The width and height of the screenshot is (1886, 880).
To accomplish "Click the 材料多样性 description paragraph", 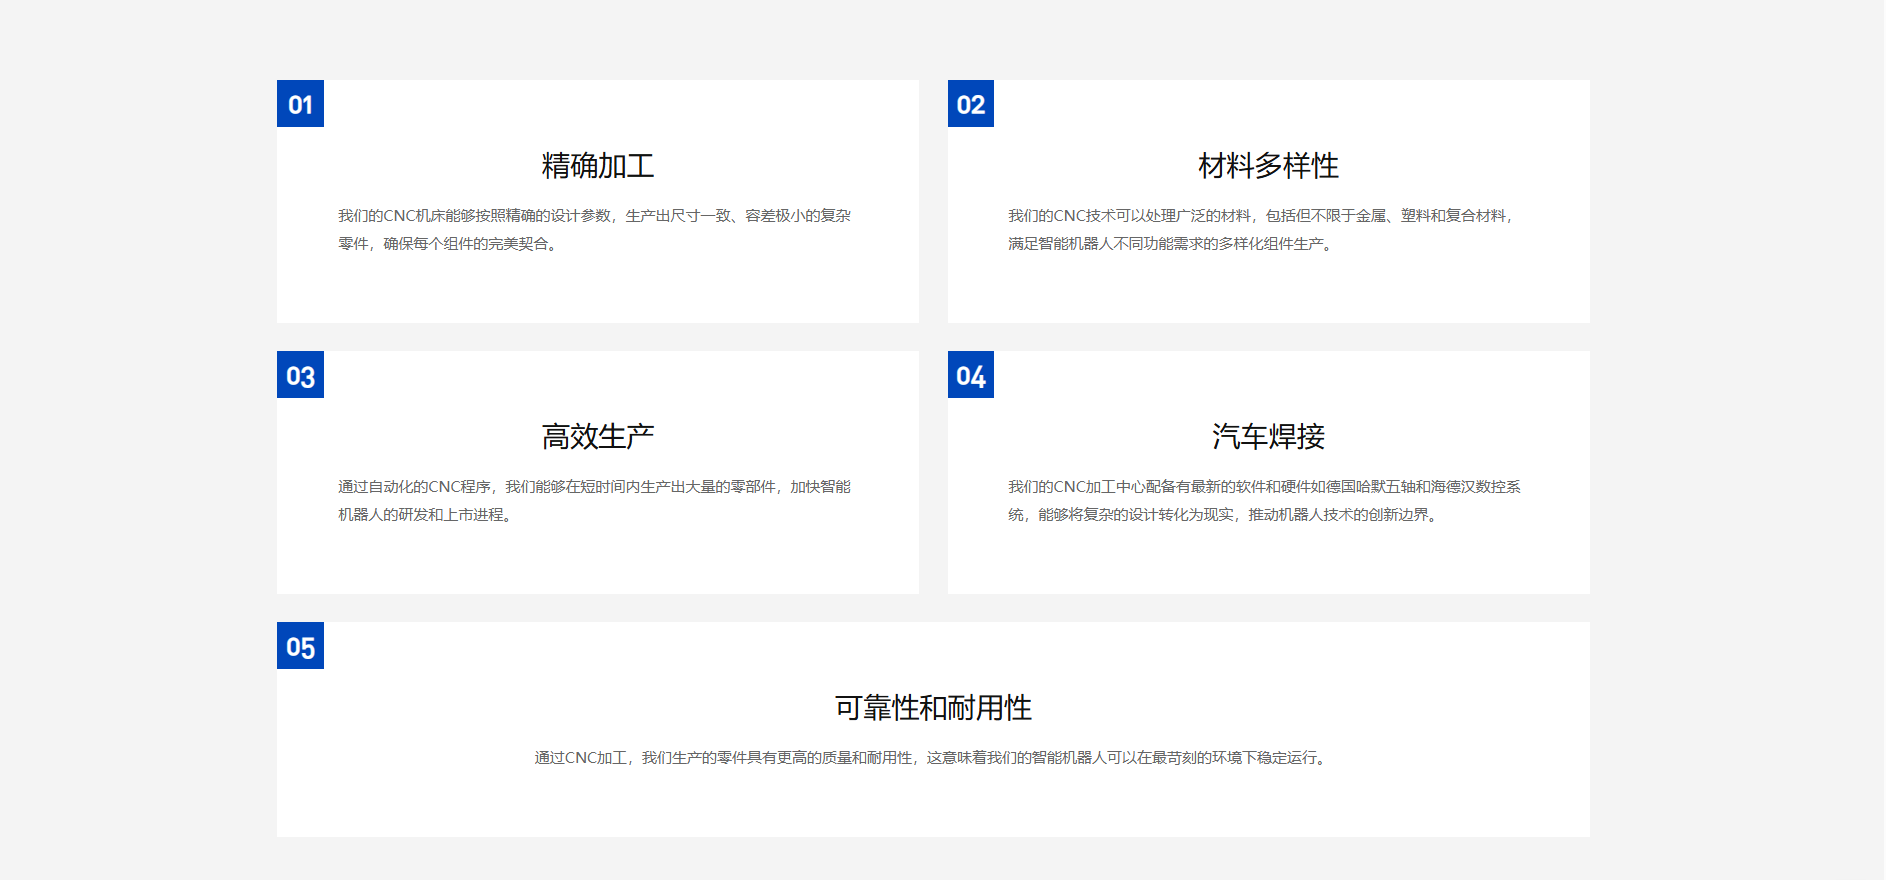I will 1263,230.
